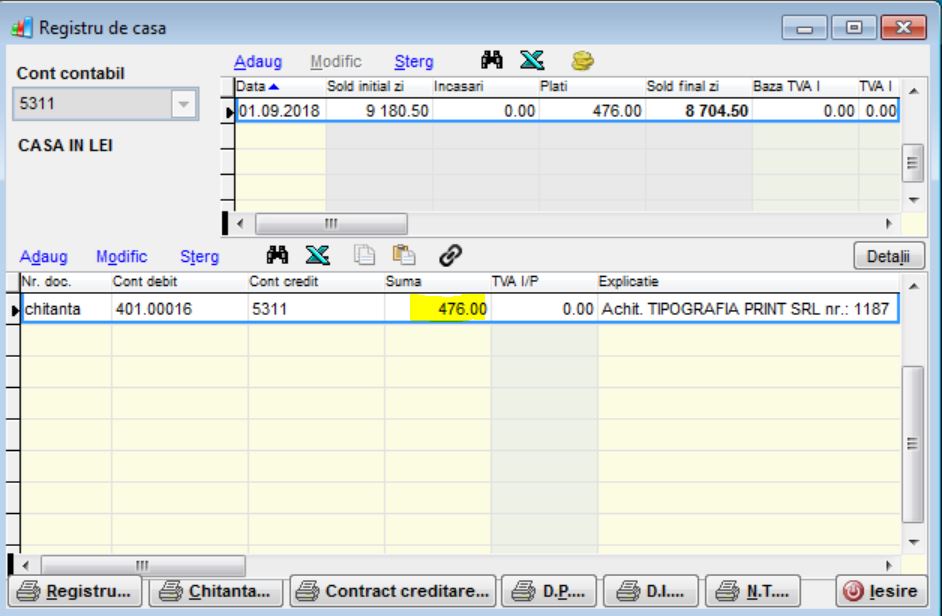This screenshot has height=616, width=942.
Task: Exit using the Iesire button
Action: pyautogui.click(x=881, y=591)
